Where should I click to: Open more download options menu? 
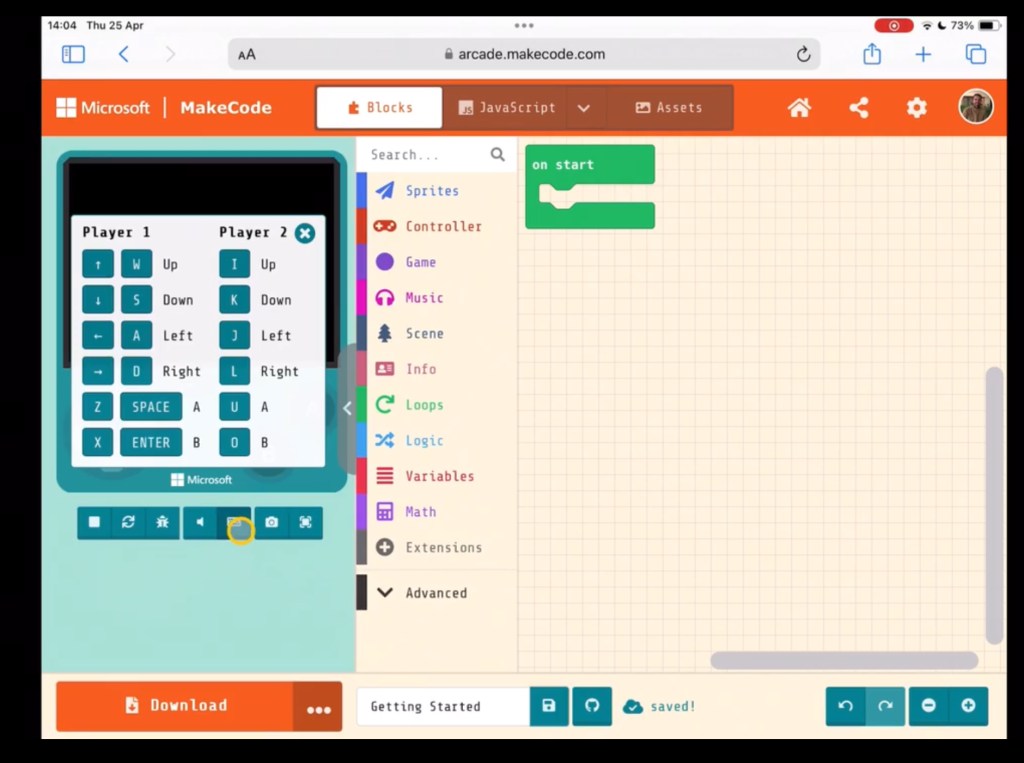tap(318, 707)
